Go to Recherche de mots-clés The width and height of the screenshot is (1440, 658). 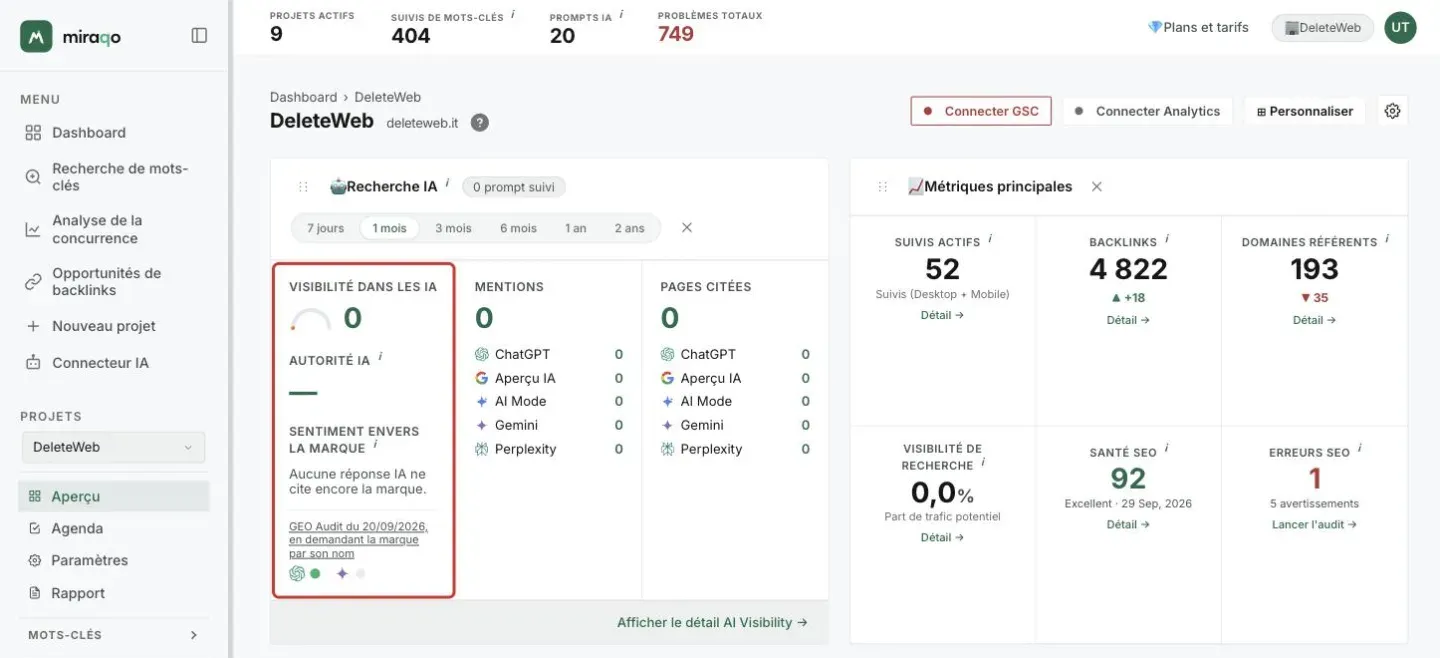click(115, 177)
